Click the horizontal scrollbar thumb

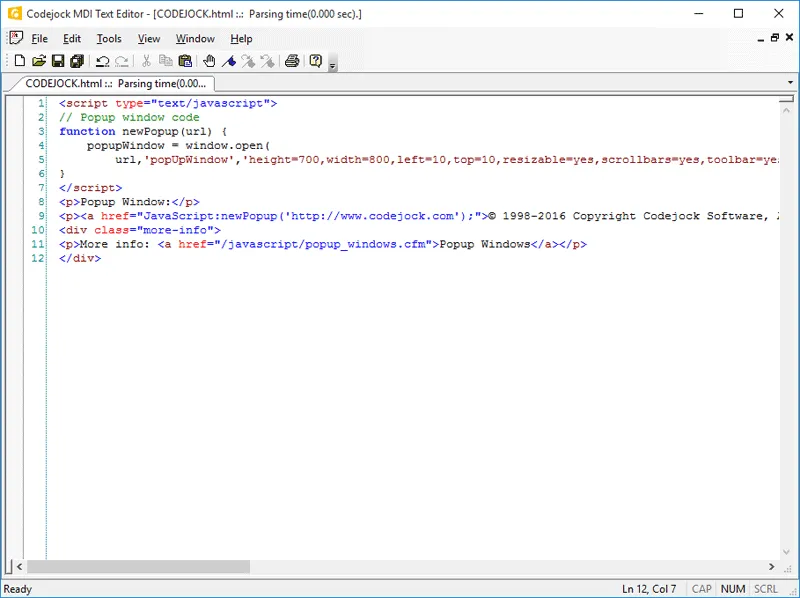click(138, 566)
